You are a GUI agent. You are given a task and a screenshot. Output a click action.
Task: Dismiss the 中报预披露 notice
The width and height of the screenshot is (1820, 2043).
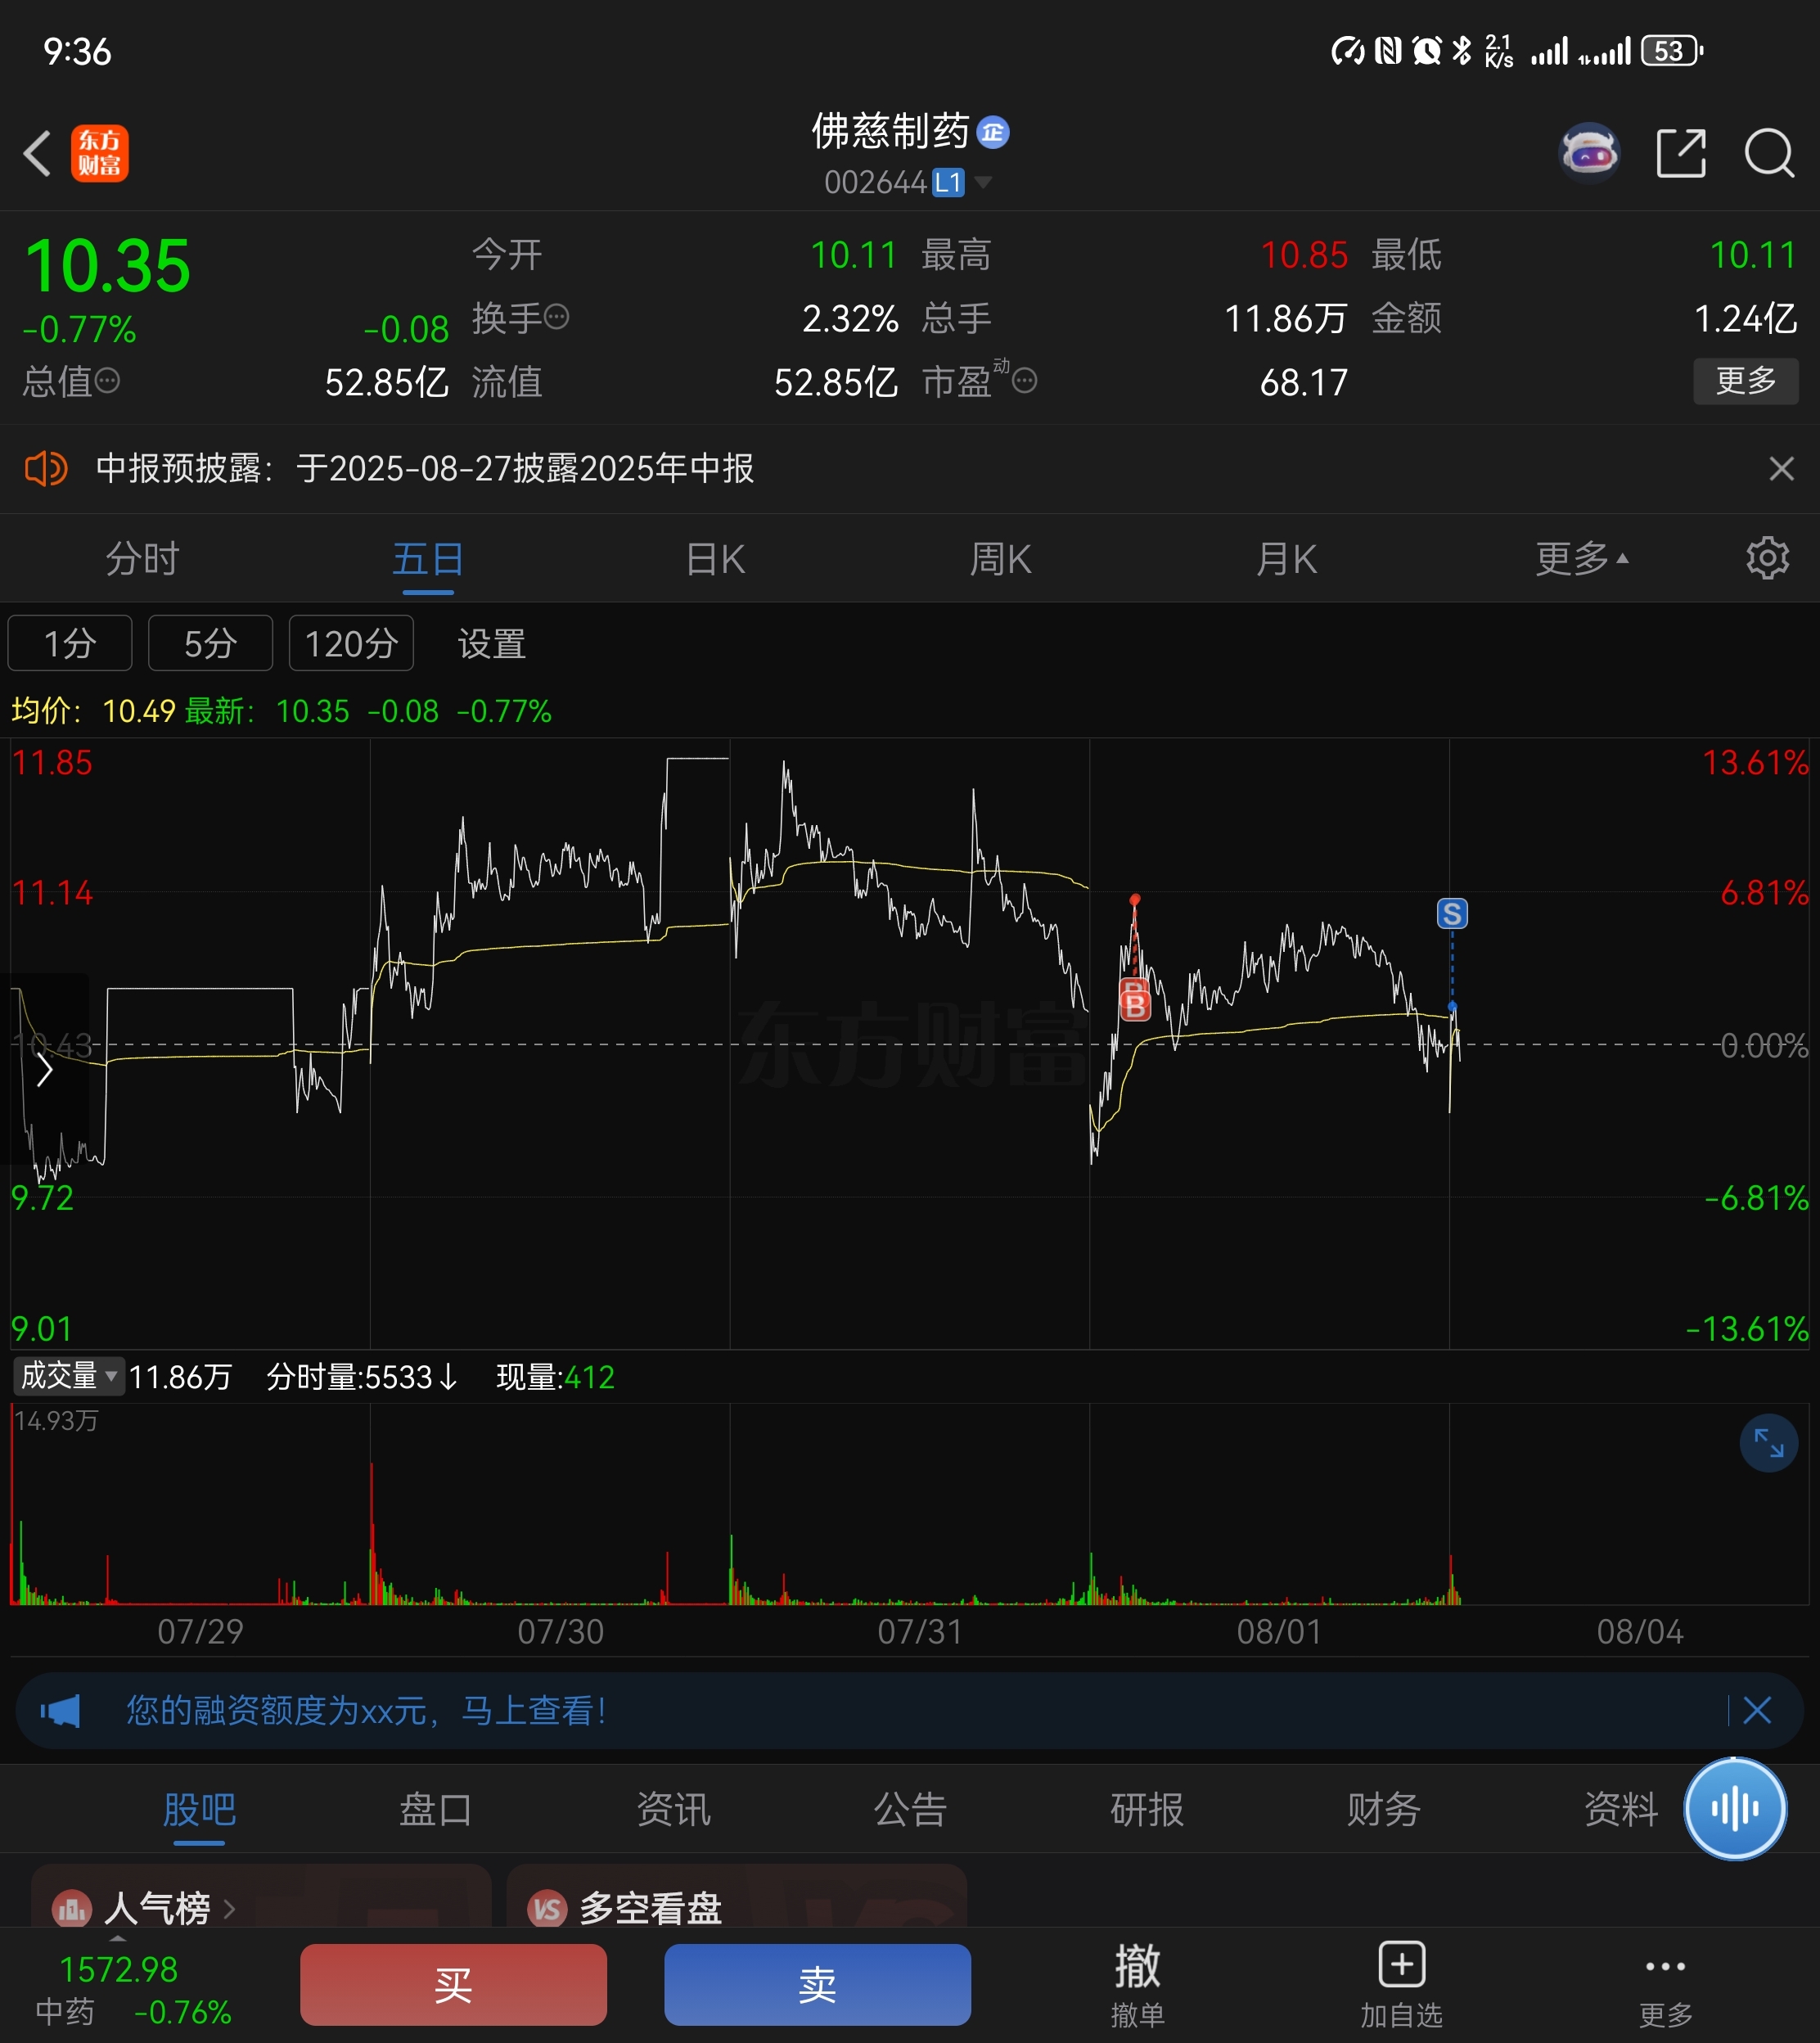click(x=1781, y=468)
